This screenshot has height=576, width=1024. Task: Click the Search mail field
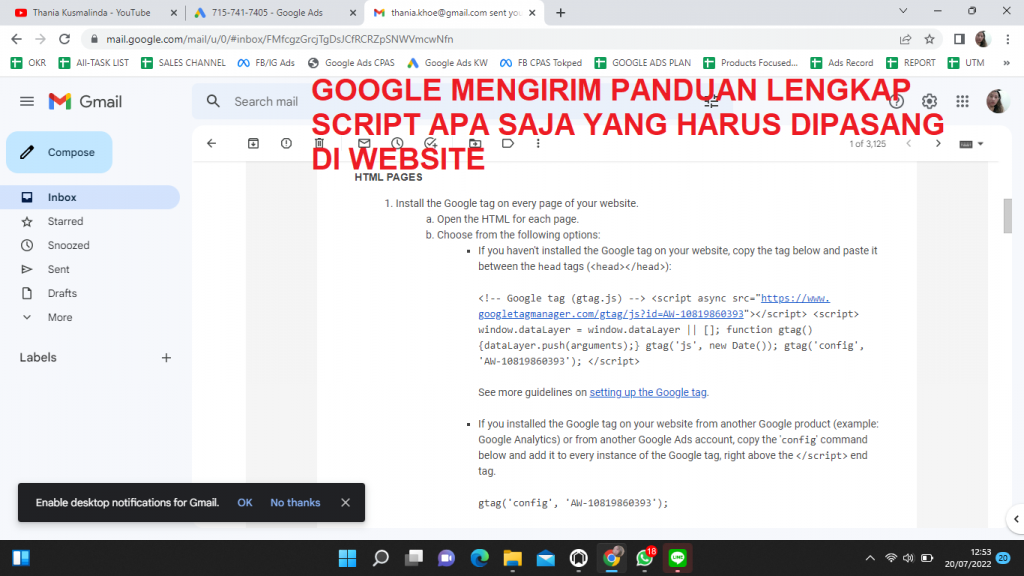pos(266,101)
